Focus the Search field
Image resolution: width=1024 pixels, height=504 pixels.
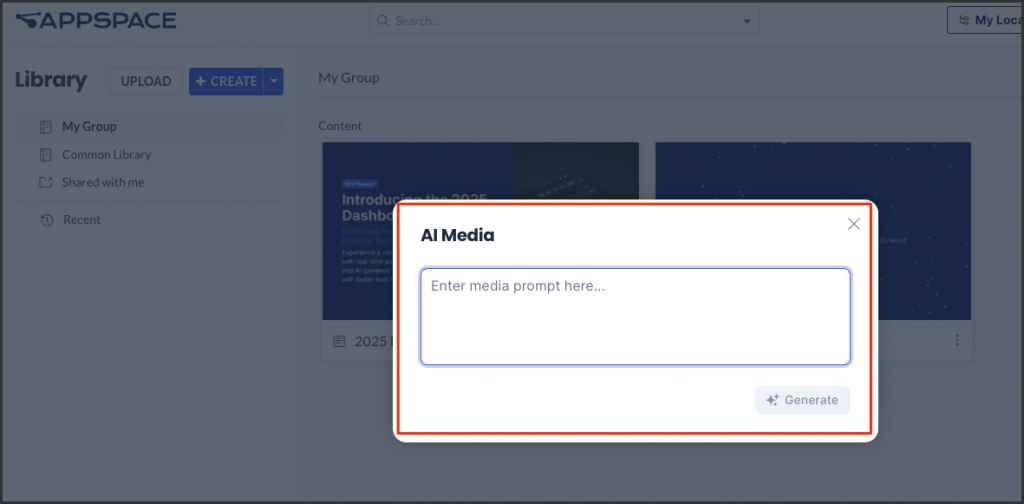click(564, 21)
